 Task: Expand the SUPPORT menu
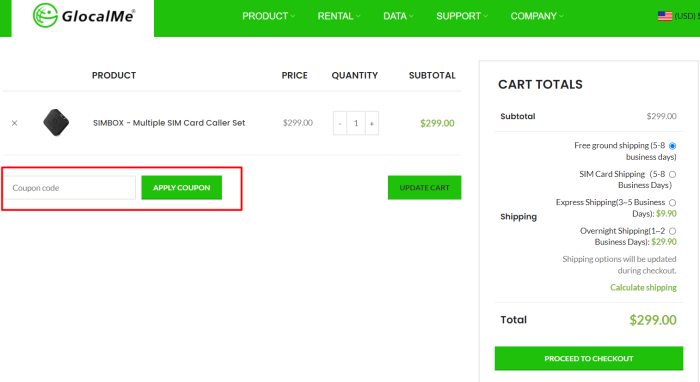pyautogui.click(x=462, y=16)
